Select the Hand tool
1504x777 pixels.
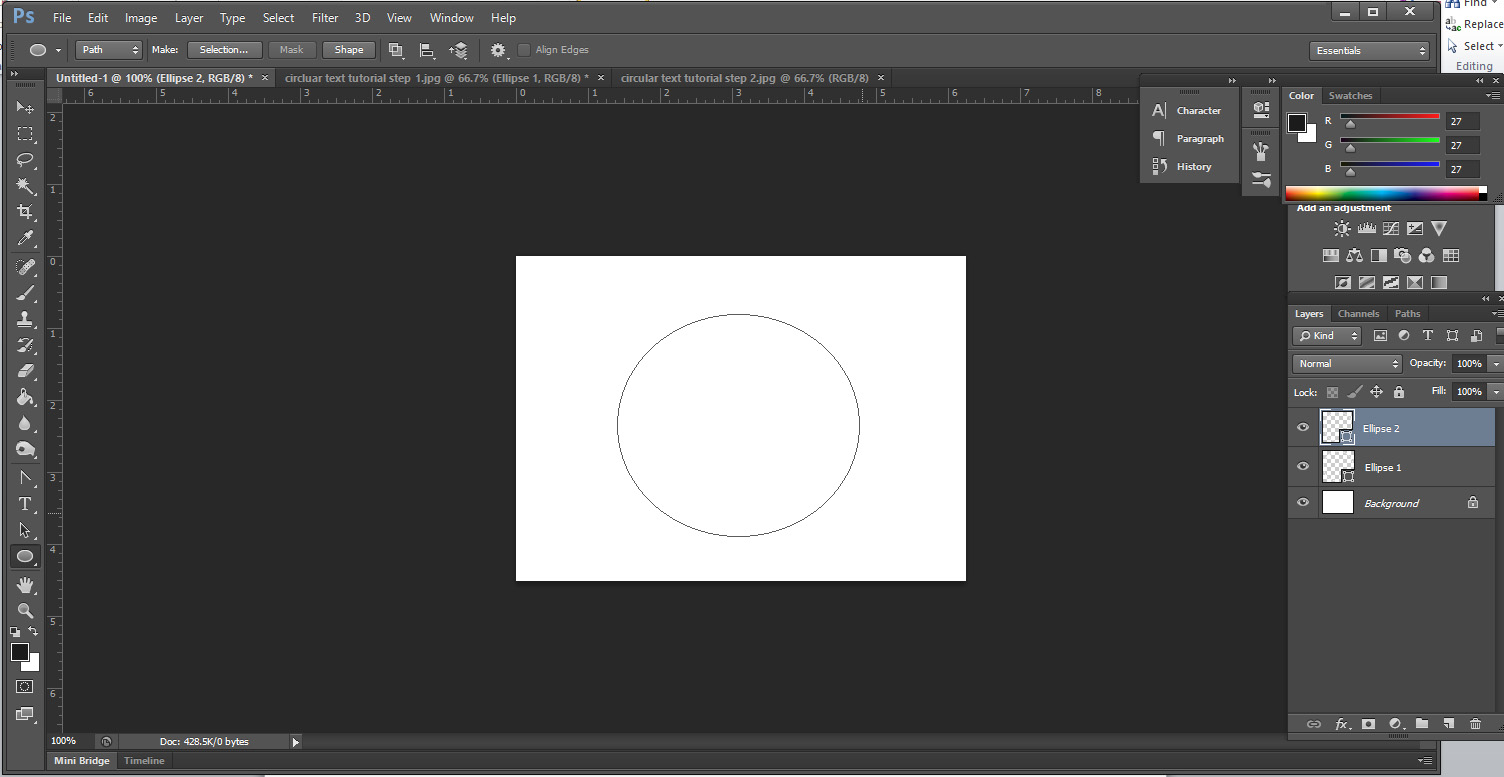25,584
